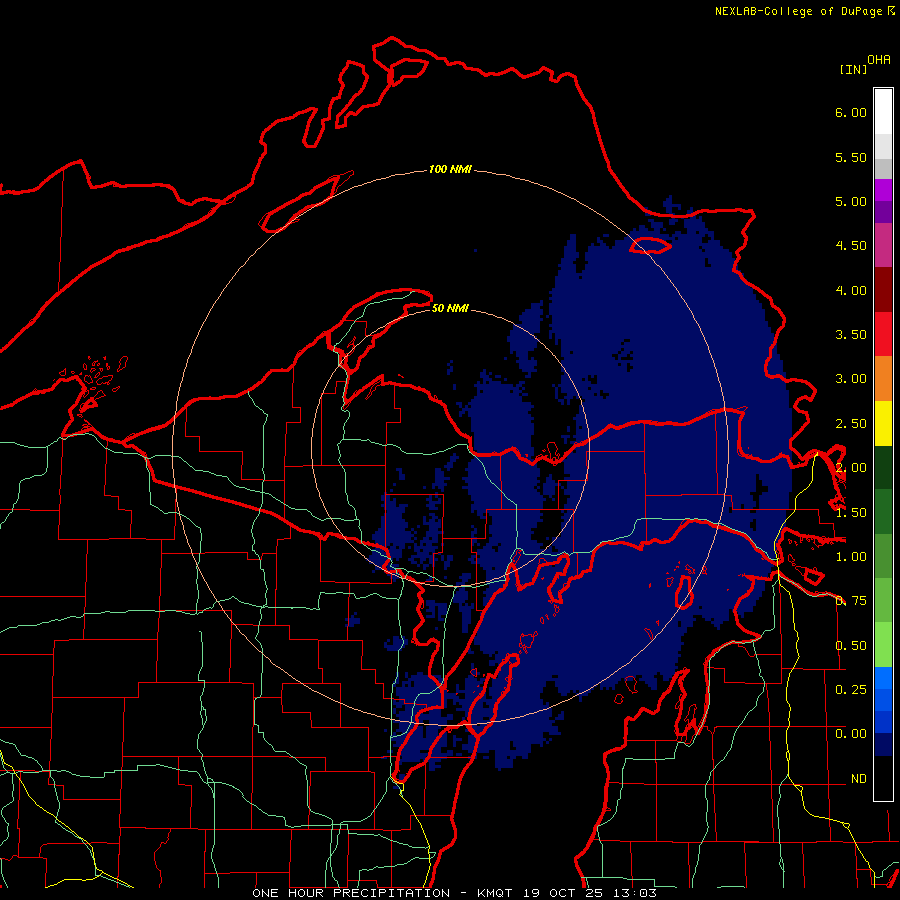The width and height of the screenshot is (900, 900).
Task: Click the 50 NMI range ring label
Action: click(451, 309)
